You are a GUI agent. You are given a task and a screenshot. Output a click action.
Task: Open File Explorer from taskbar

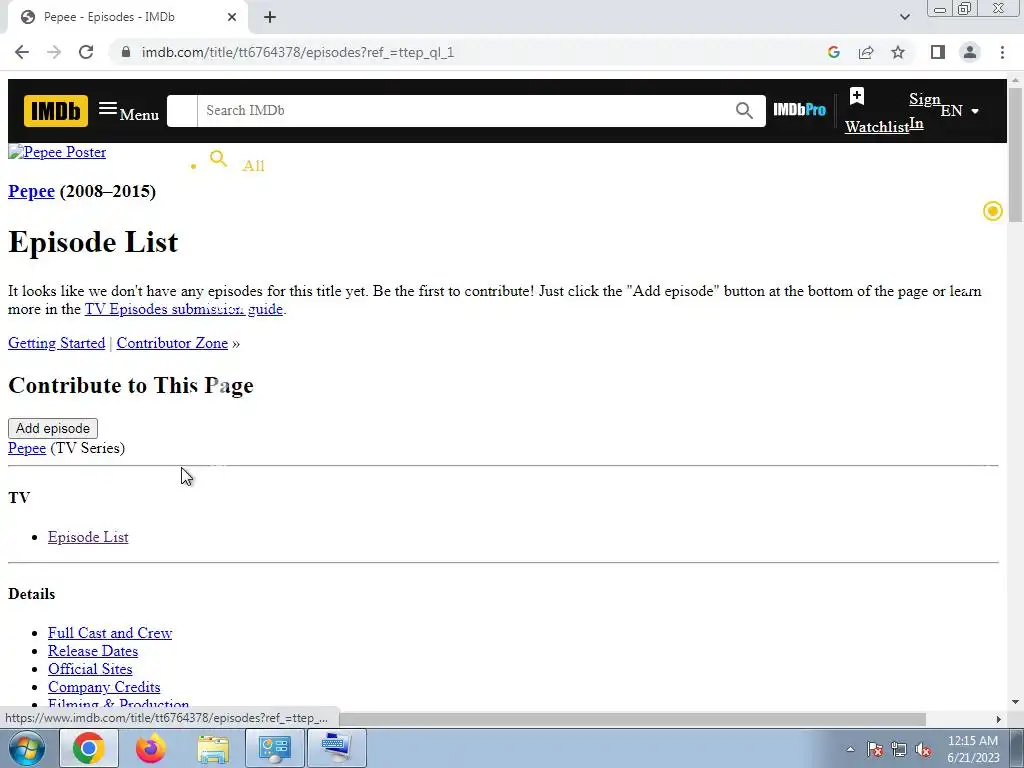point(213,748)
